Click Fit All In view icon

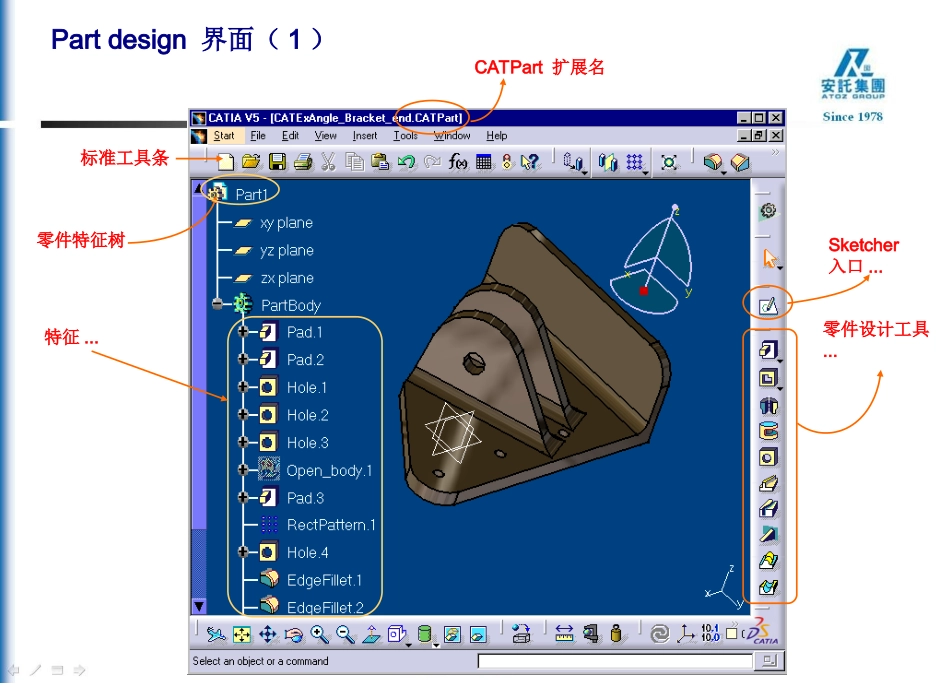point(242,634)
